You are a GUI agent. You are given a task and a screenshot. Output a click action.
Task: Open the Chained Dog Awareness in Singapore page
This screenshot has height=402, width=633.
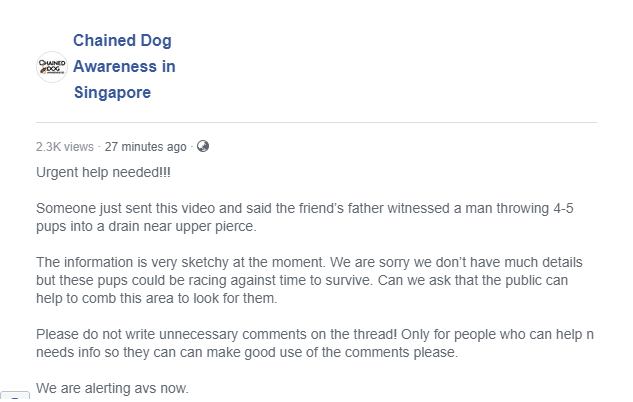pyautogui.click(x=124, y=67)
